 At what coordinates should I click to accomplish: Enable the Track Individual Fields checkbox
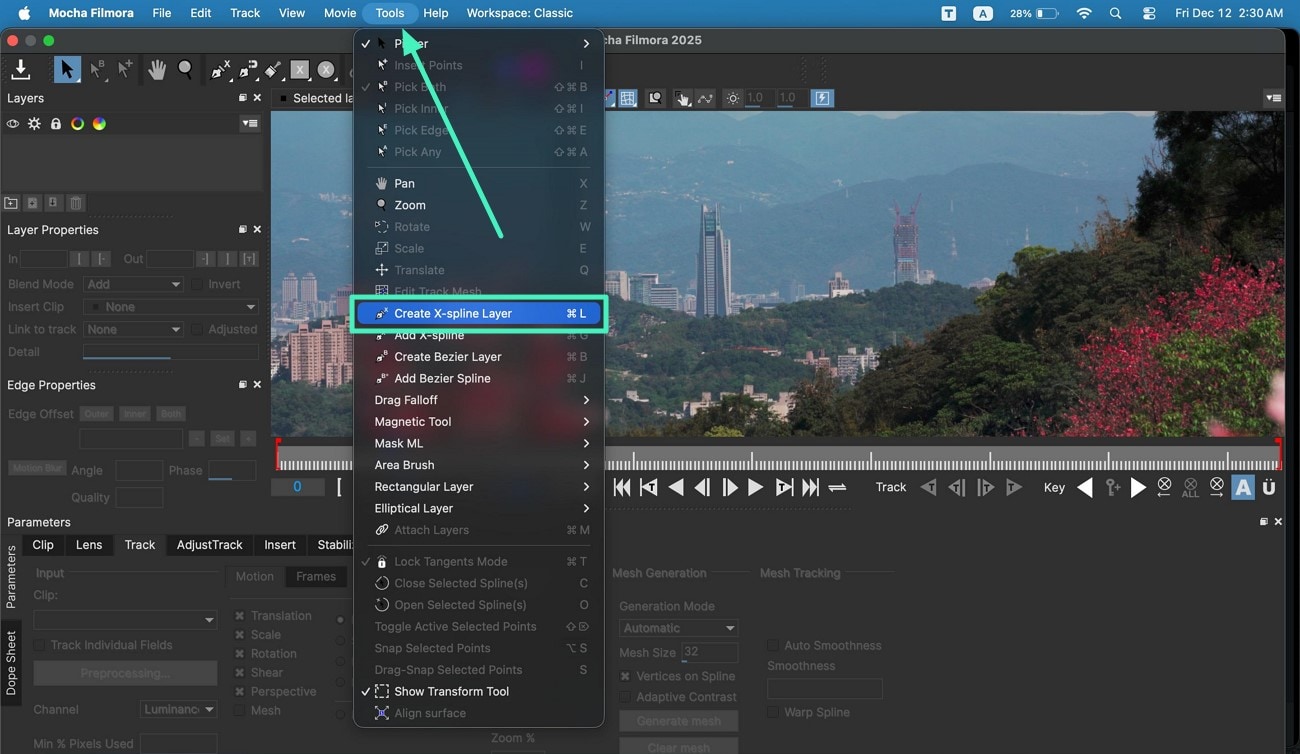click(37, 645)
